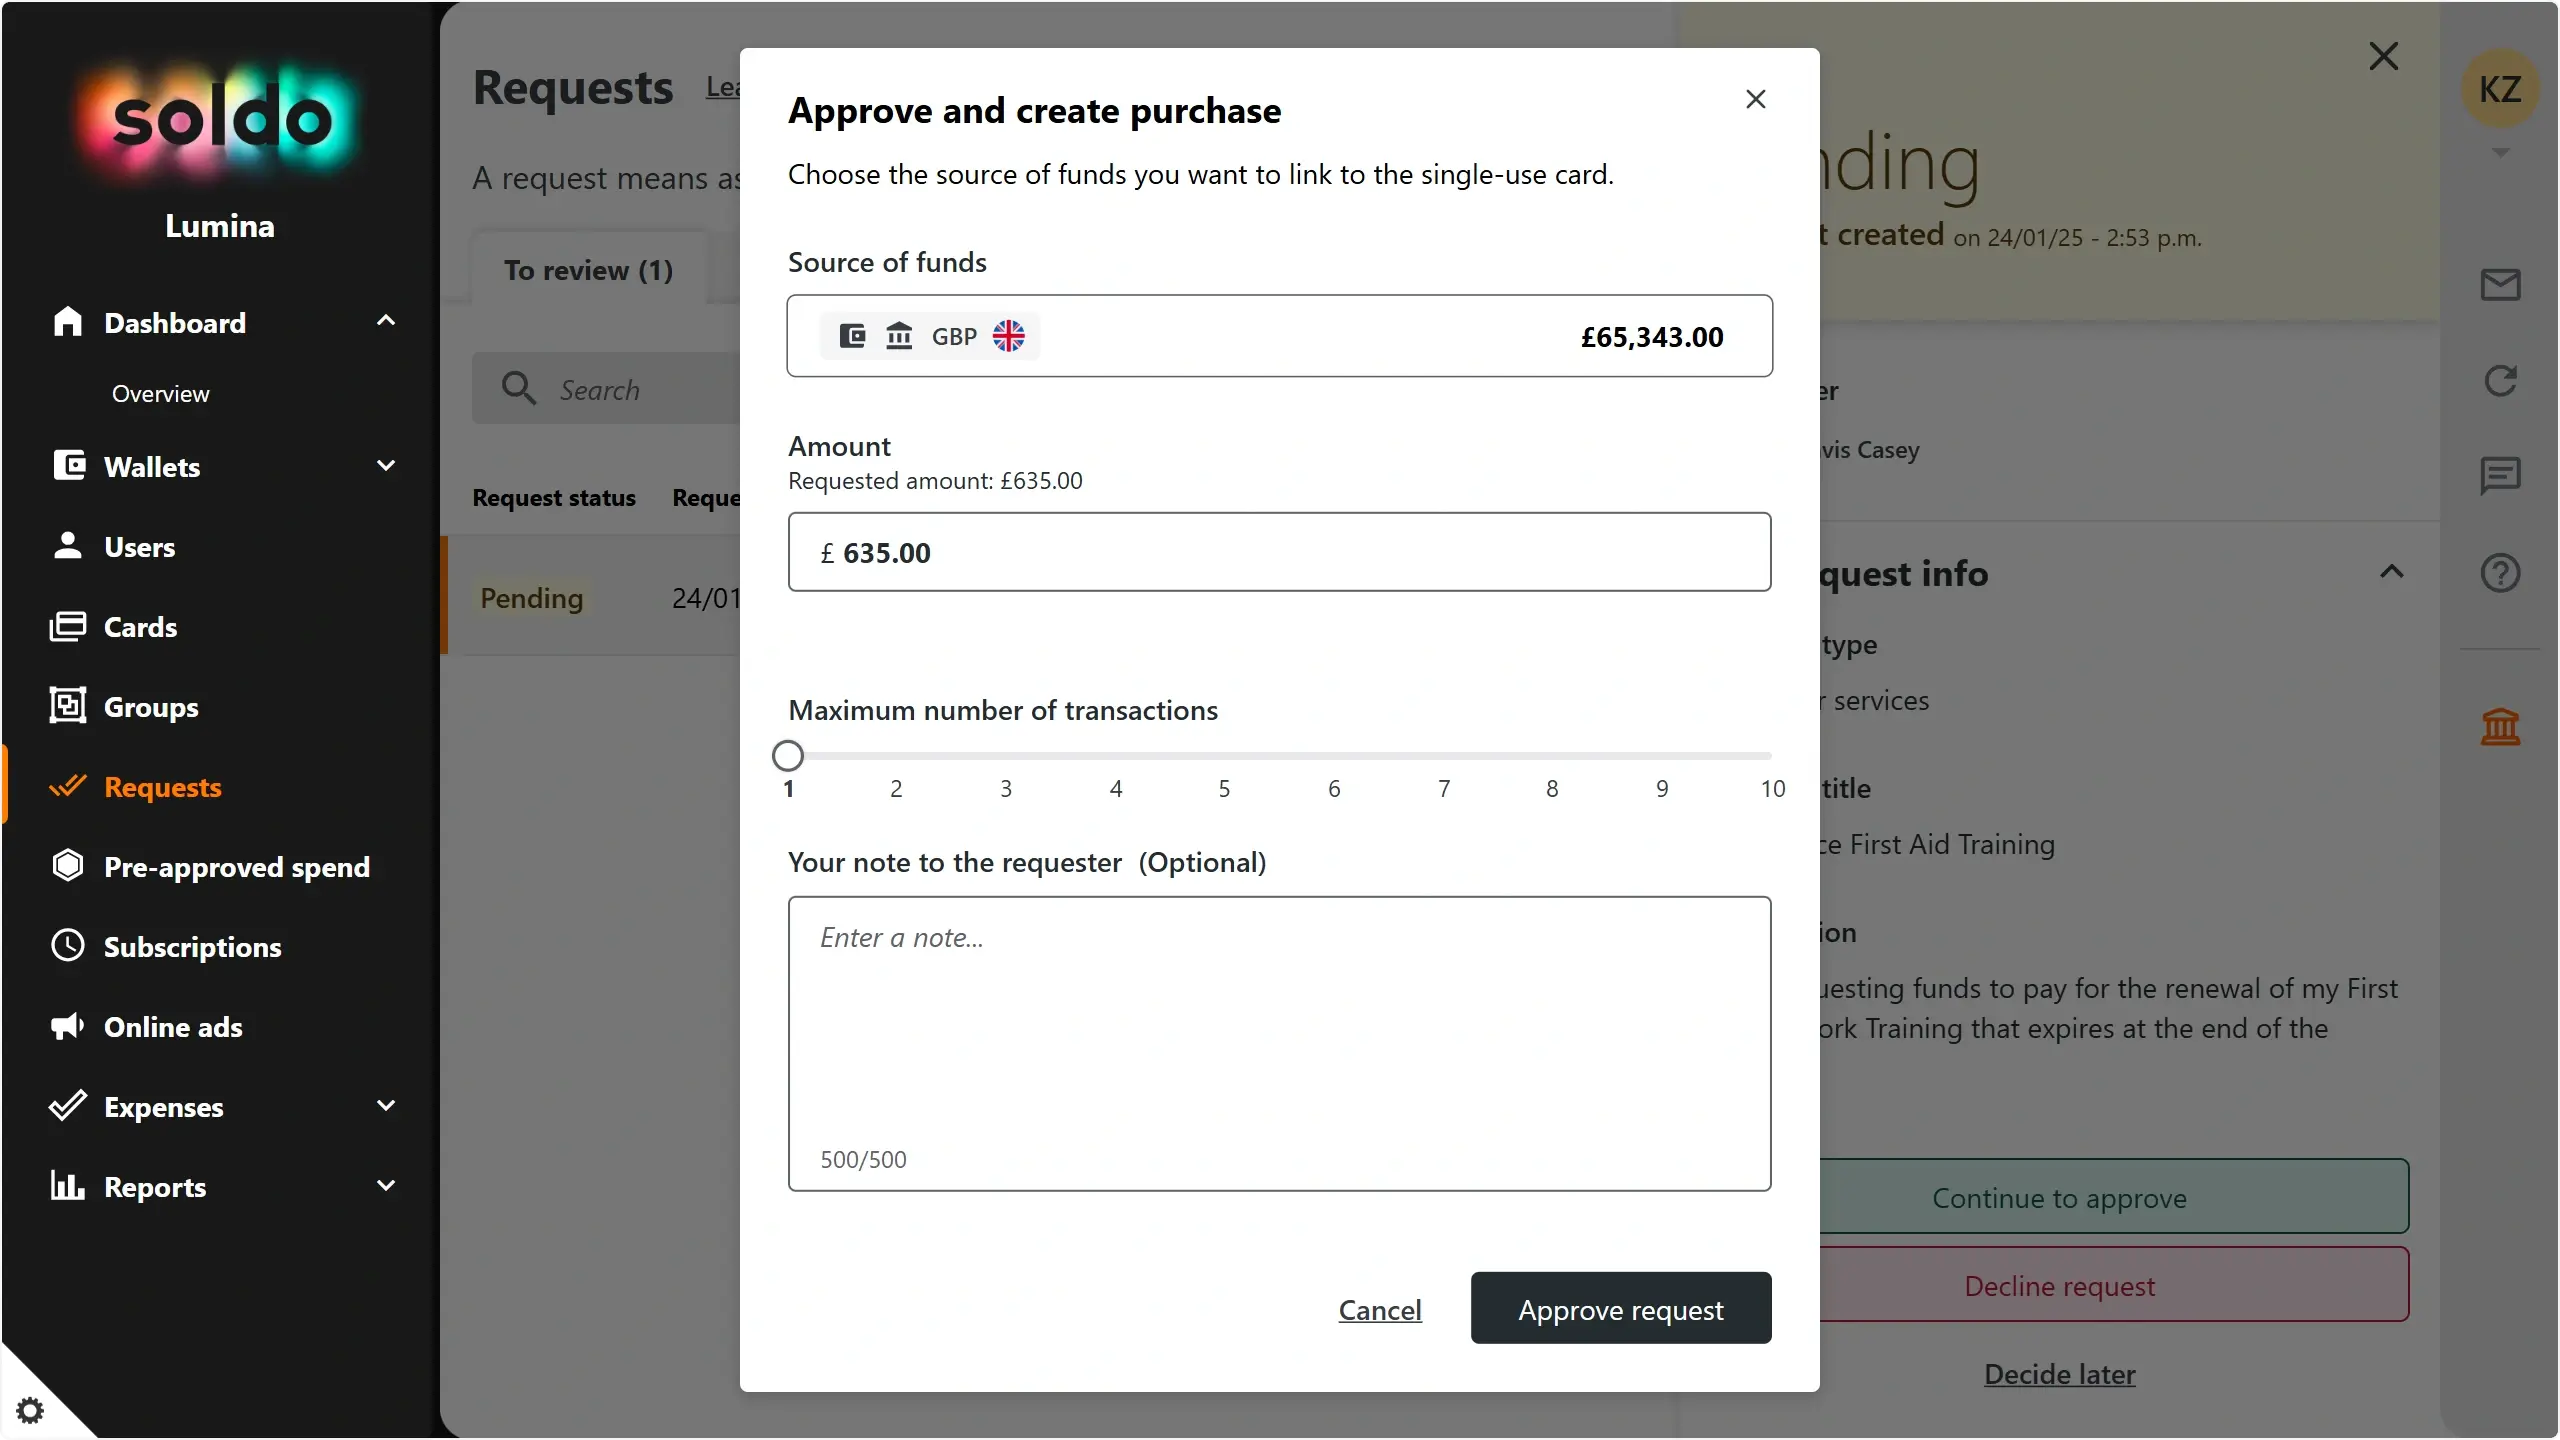The width and height of the screenshot is (2560, 1440).
Task: Click Continue to approve button
Action: point(2059,1197)
